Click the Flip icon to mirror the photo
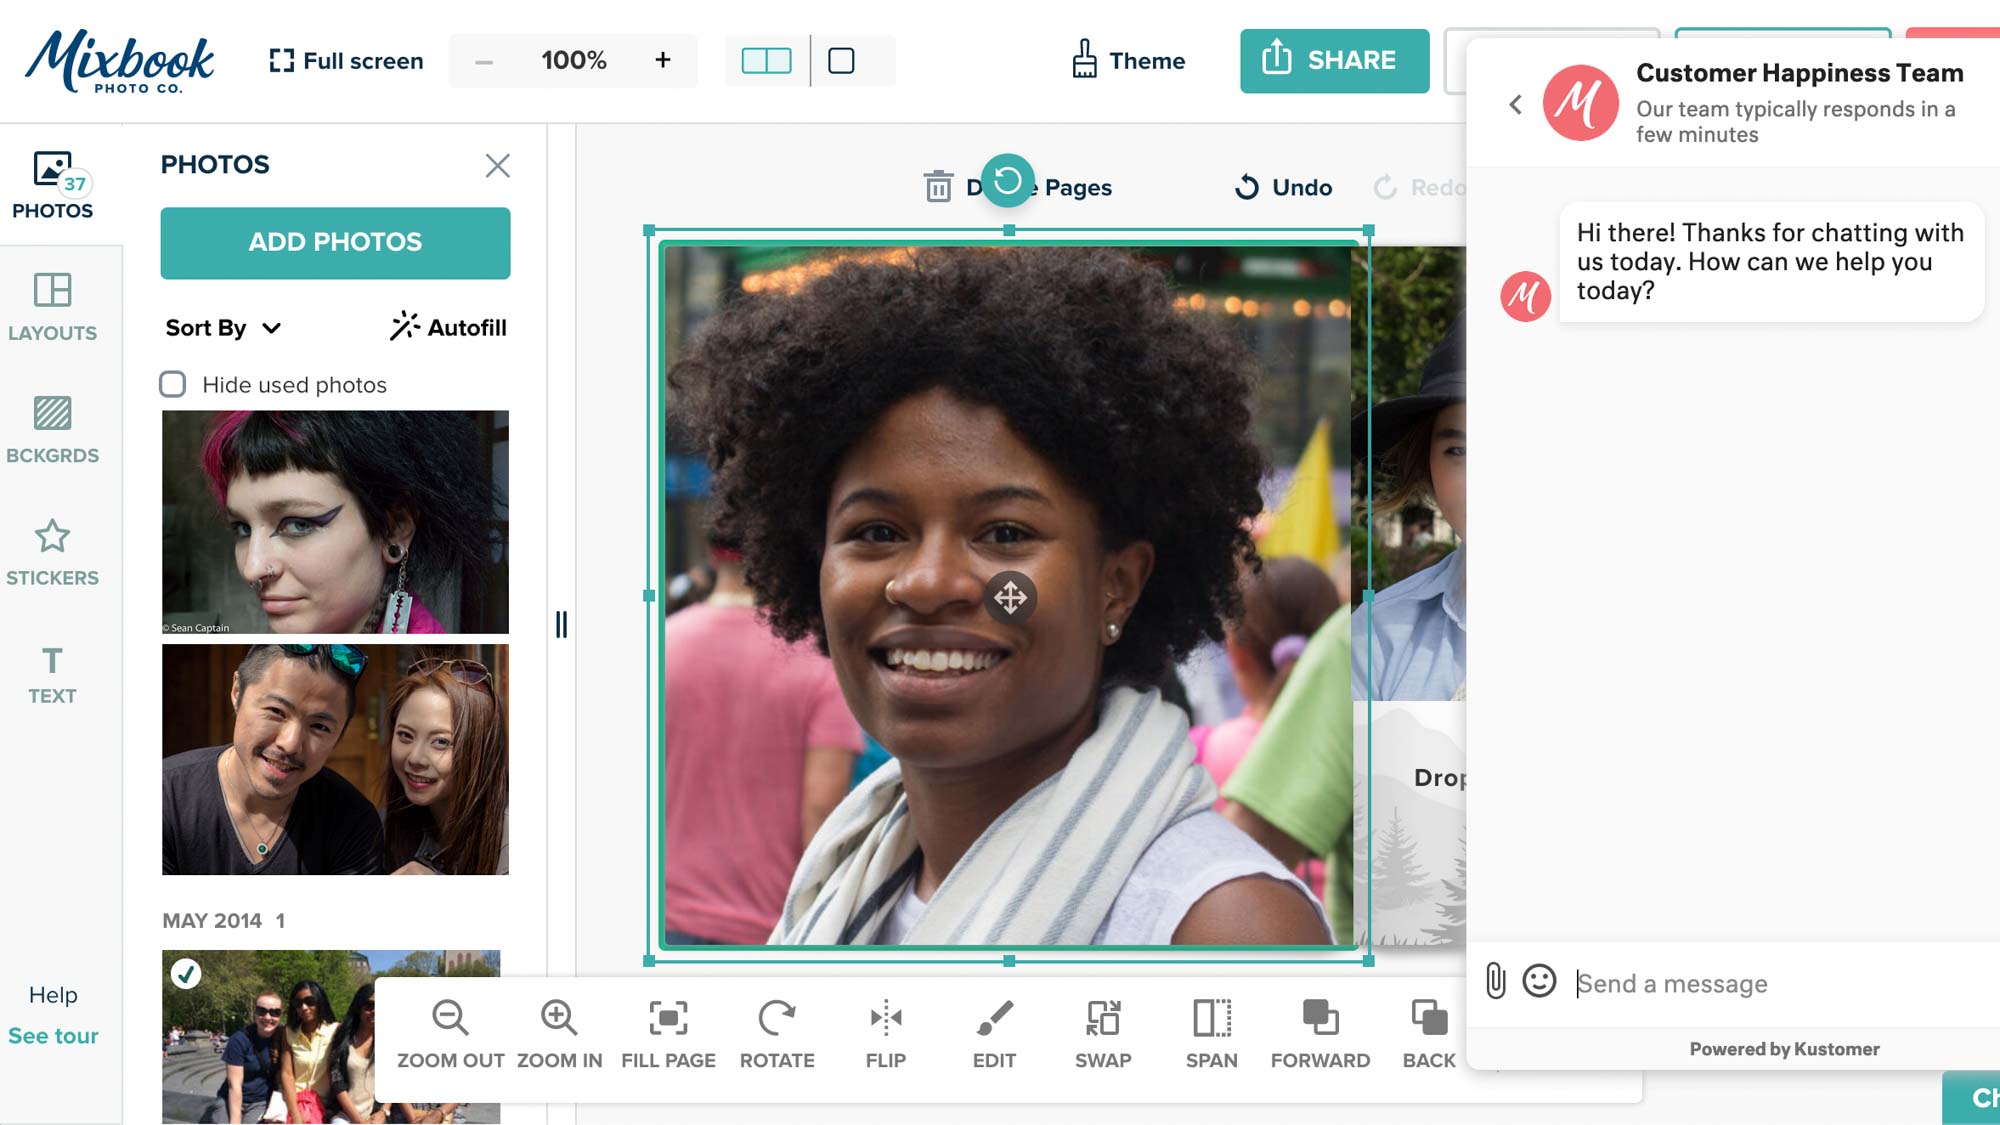This screenshot has width=2000, height=1125. tap(885, 1020)
